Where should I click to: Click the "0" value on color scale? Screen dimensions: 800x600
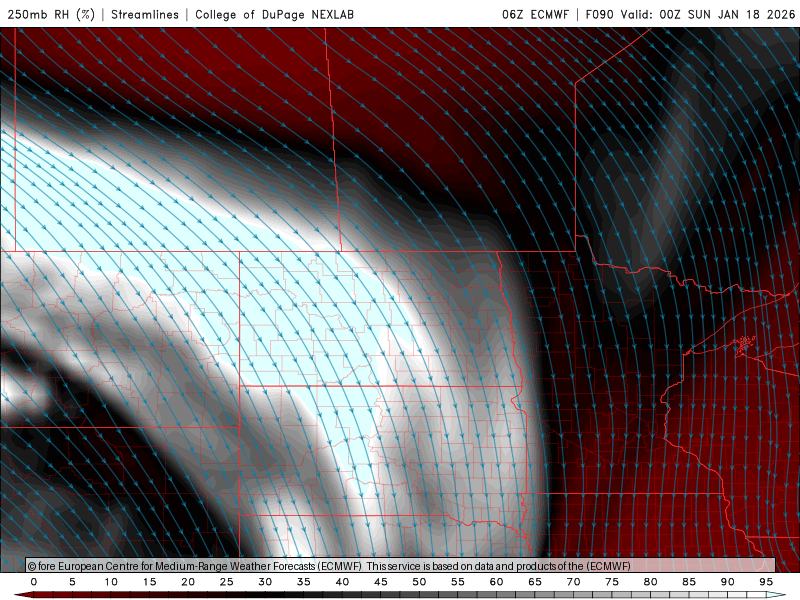(x=34, y=582)
